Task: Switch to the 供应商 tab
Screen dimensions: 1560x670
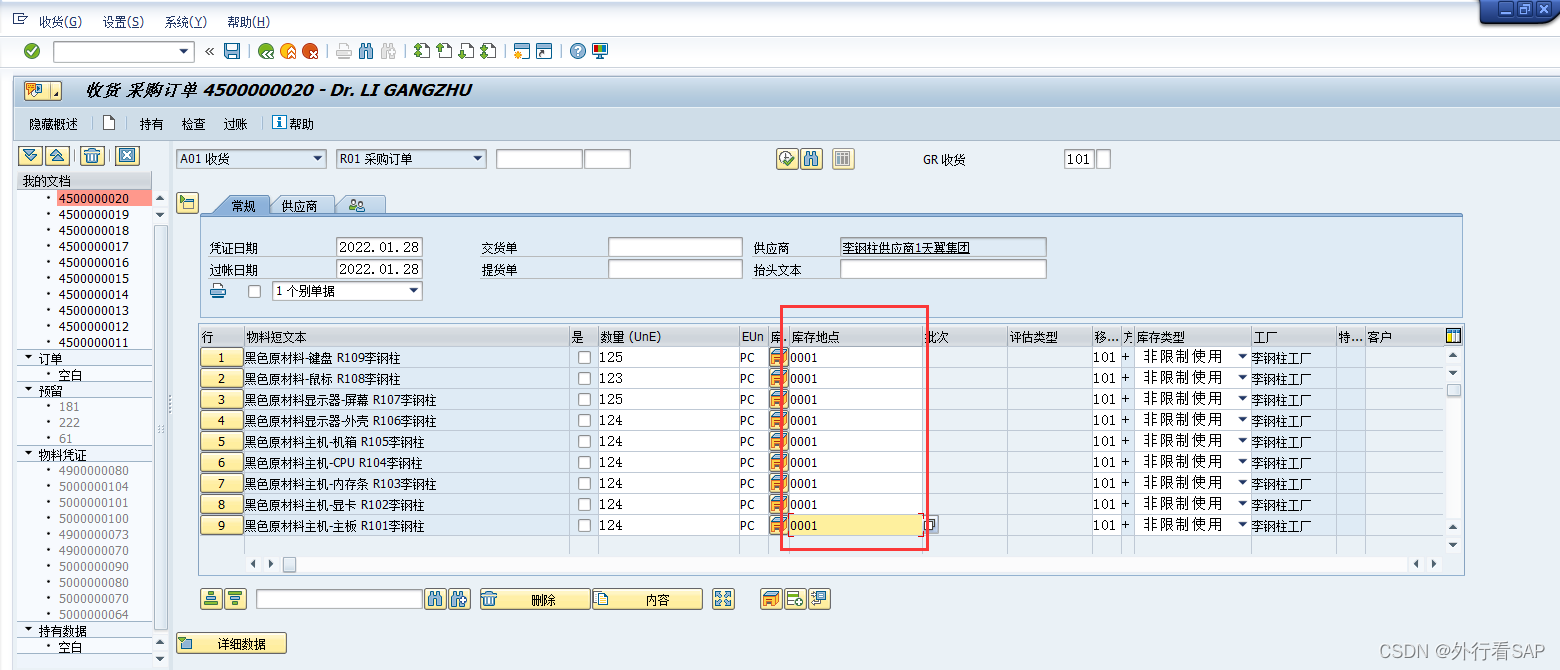Action: (300, 205)
